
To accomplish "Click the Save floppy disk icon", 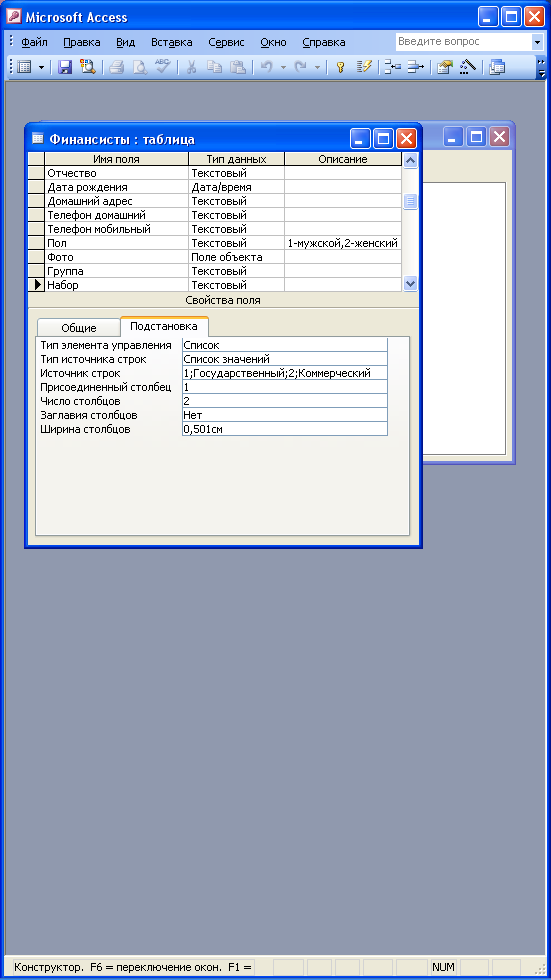I will pyautogui.click(x=65, y=67).
